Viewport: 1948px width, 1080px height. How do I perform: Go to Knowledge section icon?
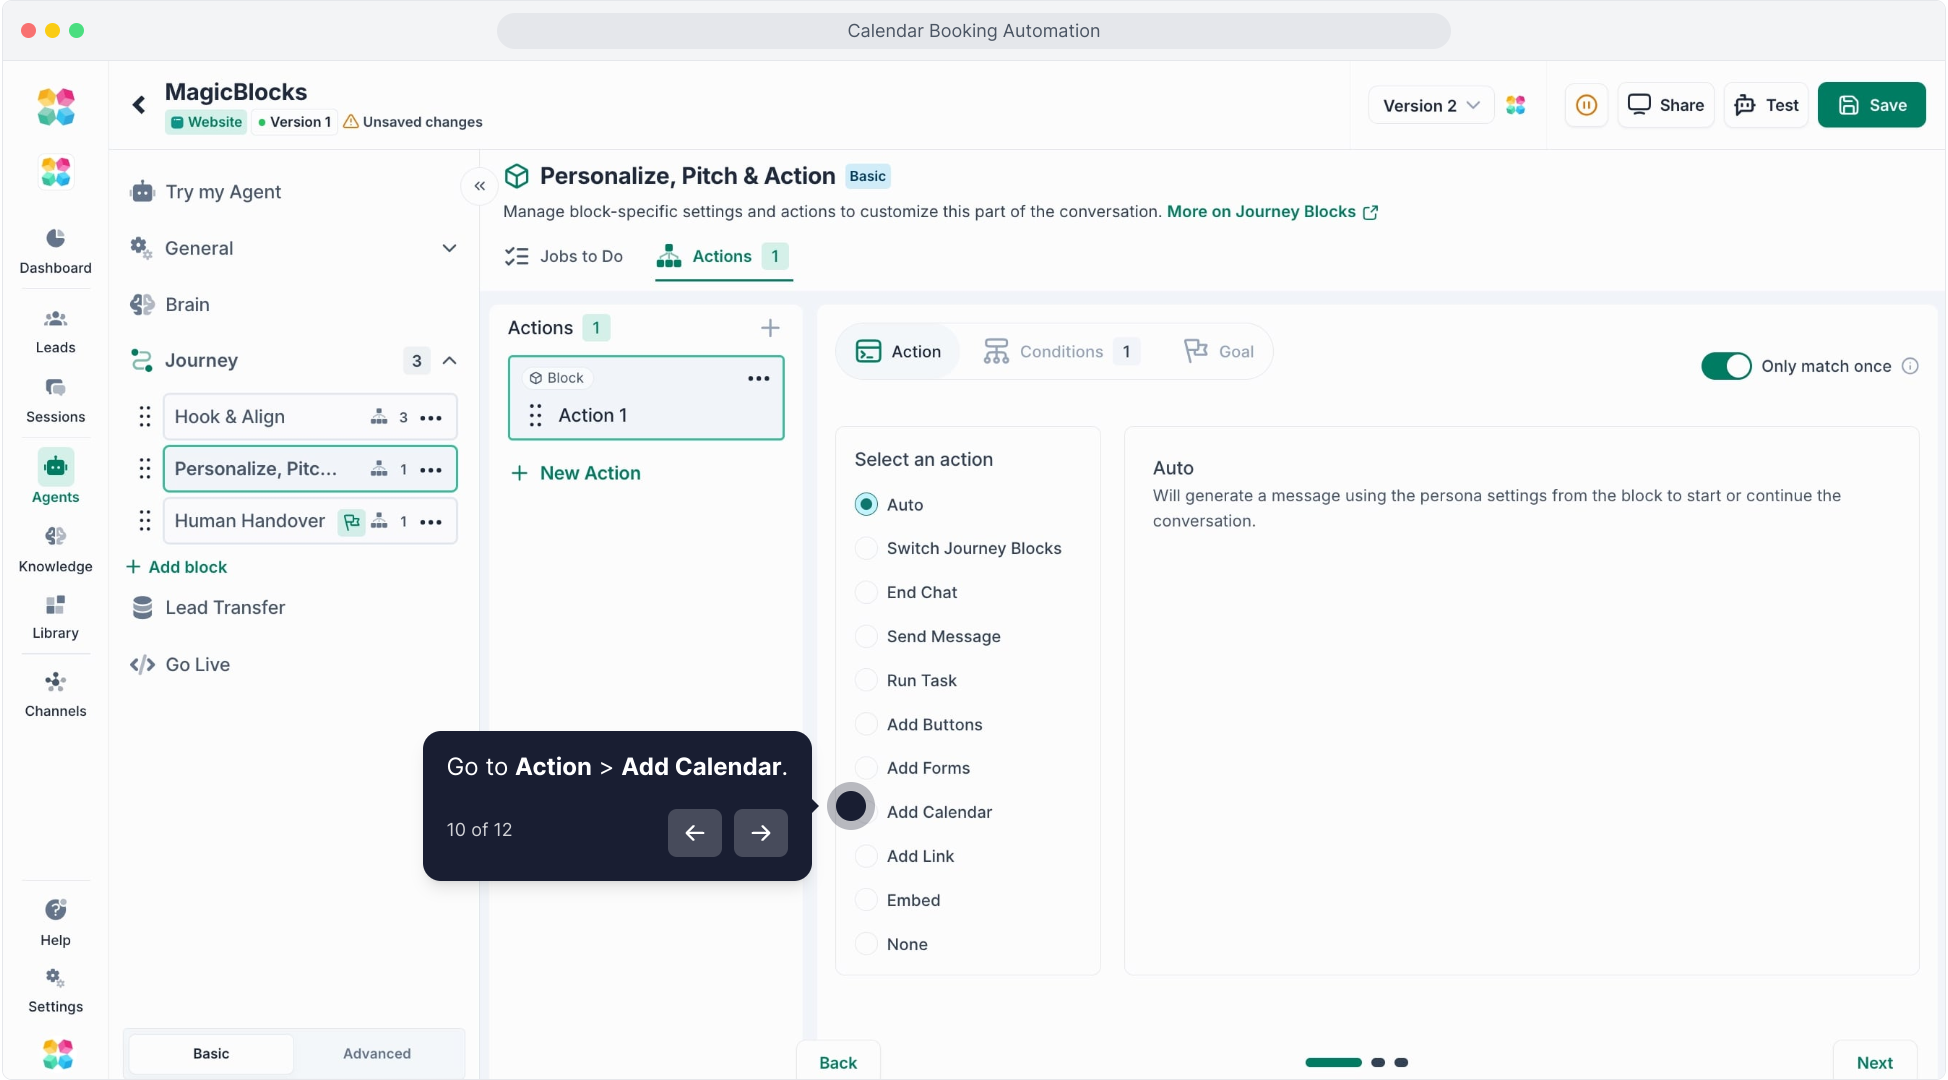(55, 537)
